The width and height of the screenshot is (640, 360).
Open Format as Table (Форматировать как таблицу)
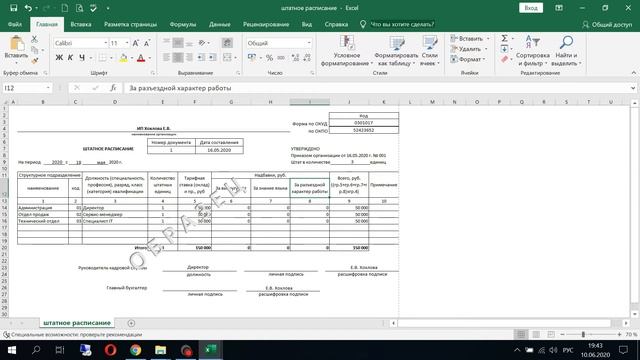click(x=396, y=51)
